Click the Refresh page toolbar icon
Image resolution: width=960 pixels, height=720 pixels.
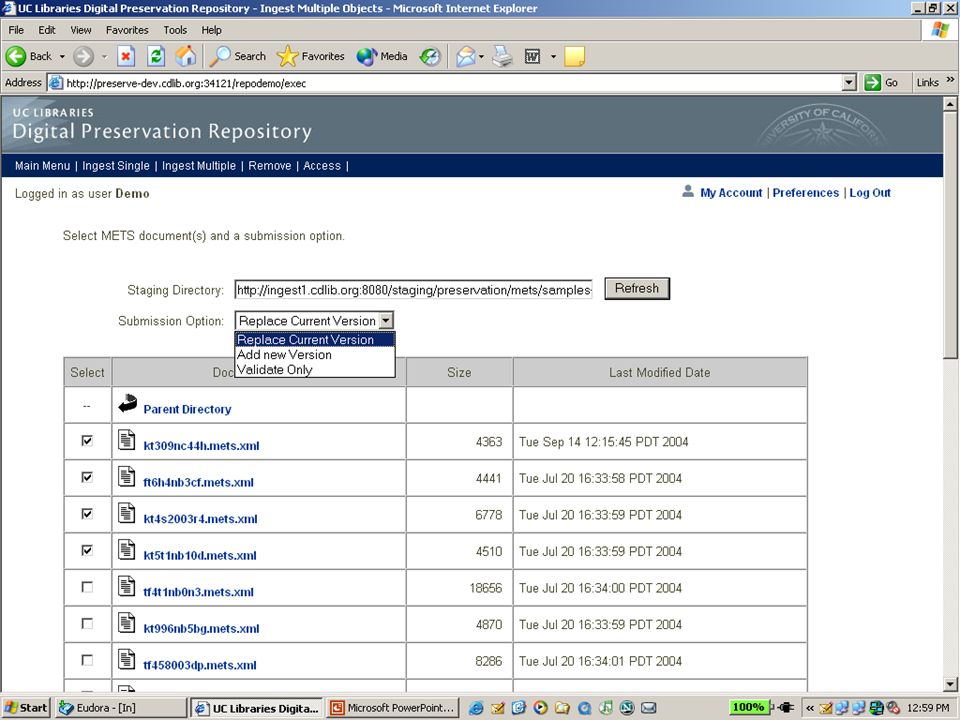click(156, 56)
